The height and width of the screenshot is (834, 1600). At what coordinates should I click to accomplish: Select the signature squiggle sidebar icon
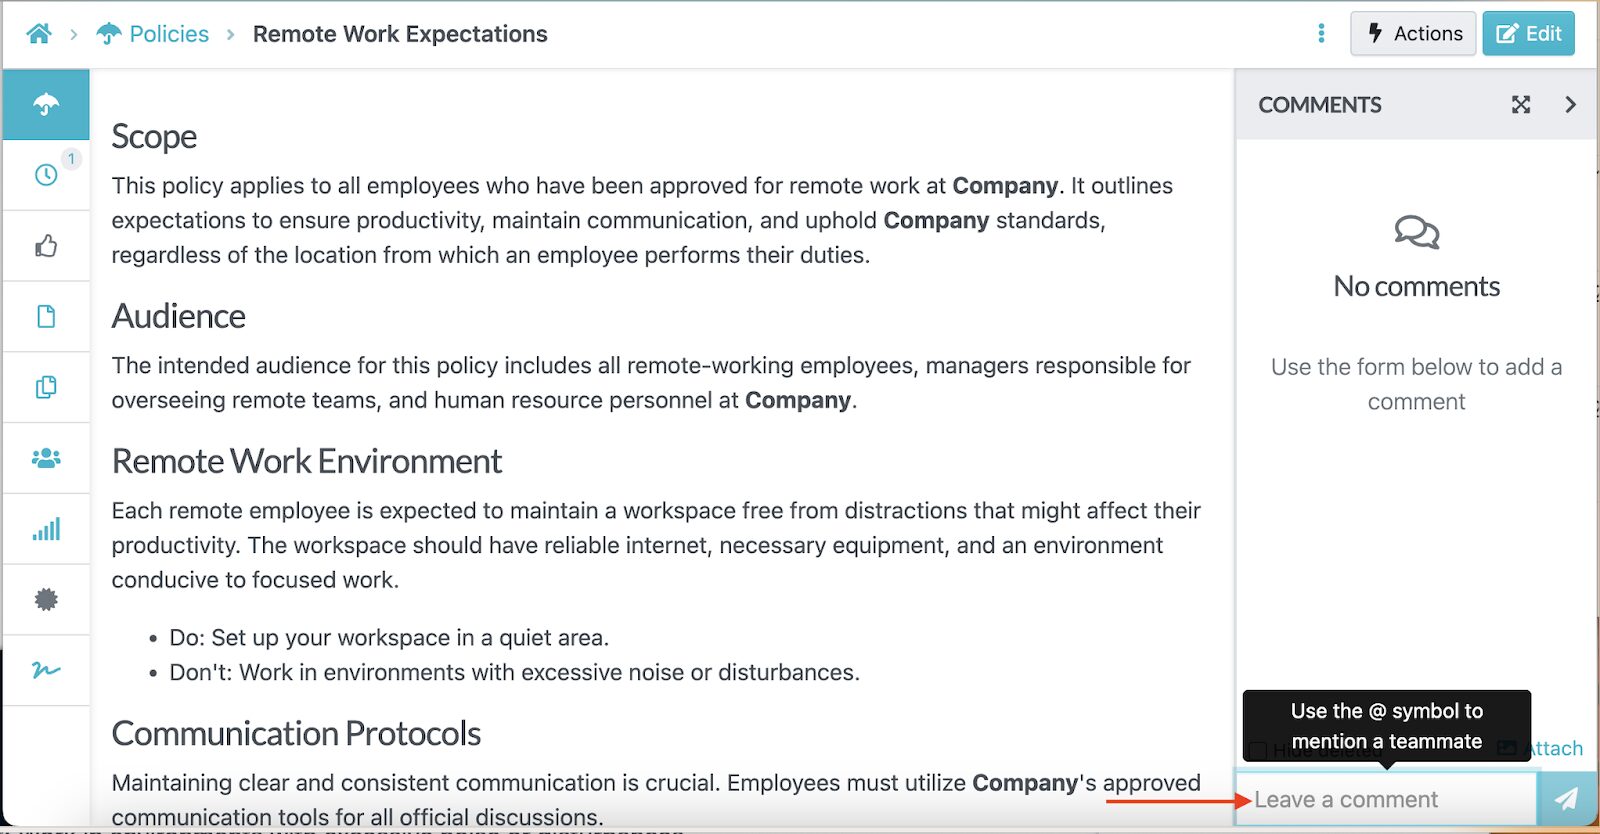46,671
